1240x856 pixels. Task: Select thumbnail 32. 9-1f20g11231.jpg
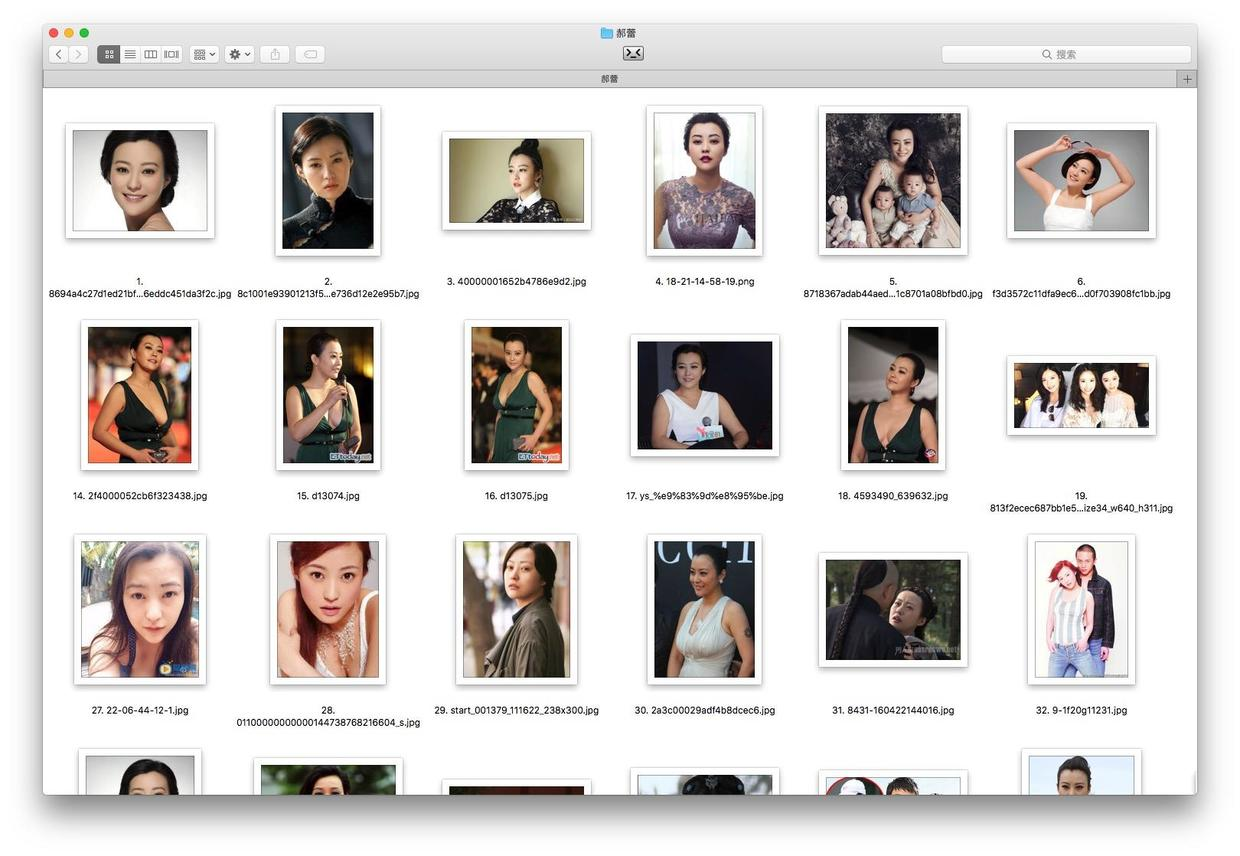coord(1081,609)
